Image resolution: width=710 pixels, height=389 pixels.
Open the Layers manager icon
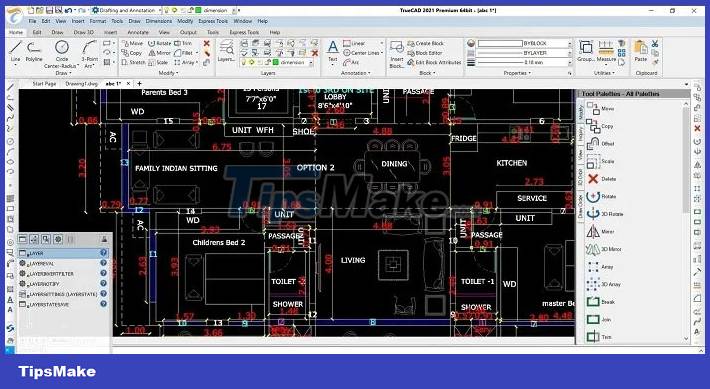point(226,51)
